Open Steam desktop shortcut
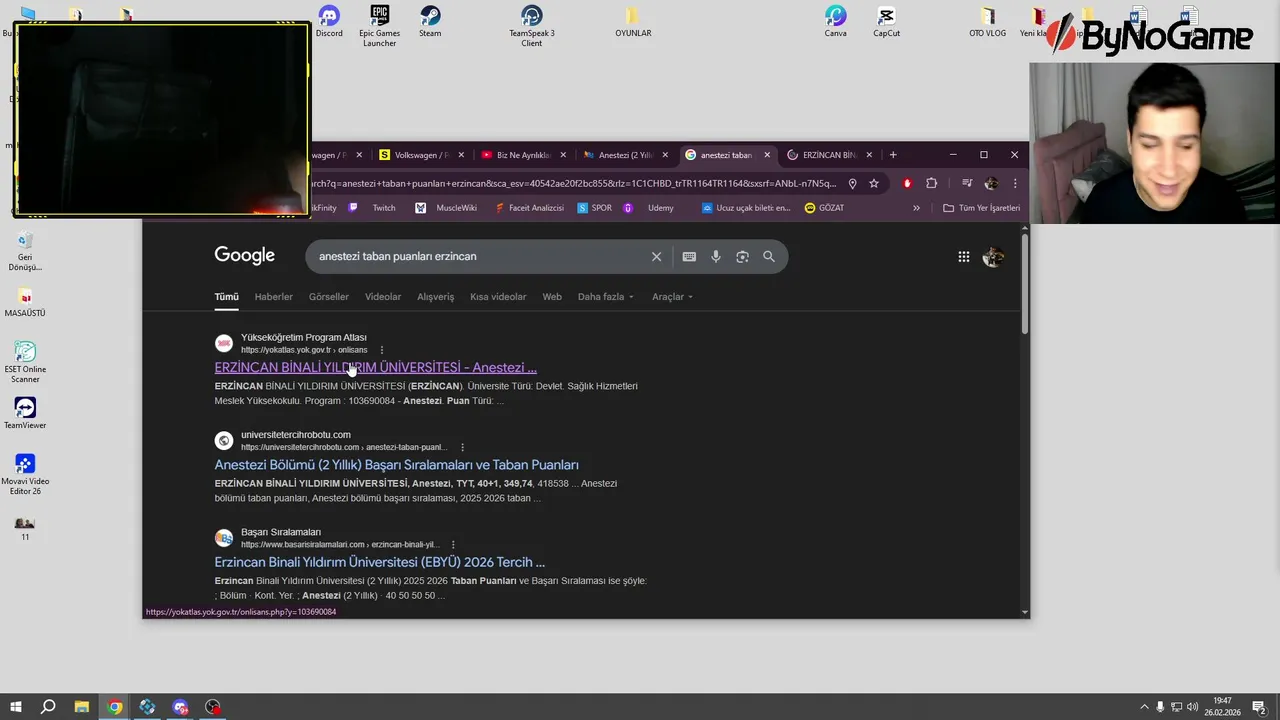This screenshot has height=720, width=1280. pos(430,21)
